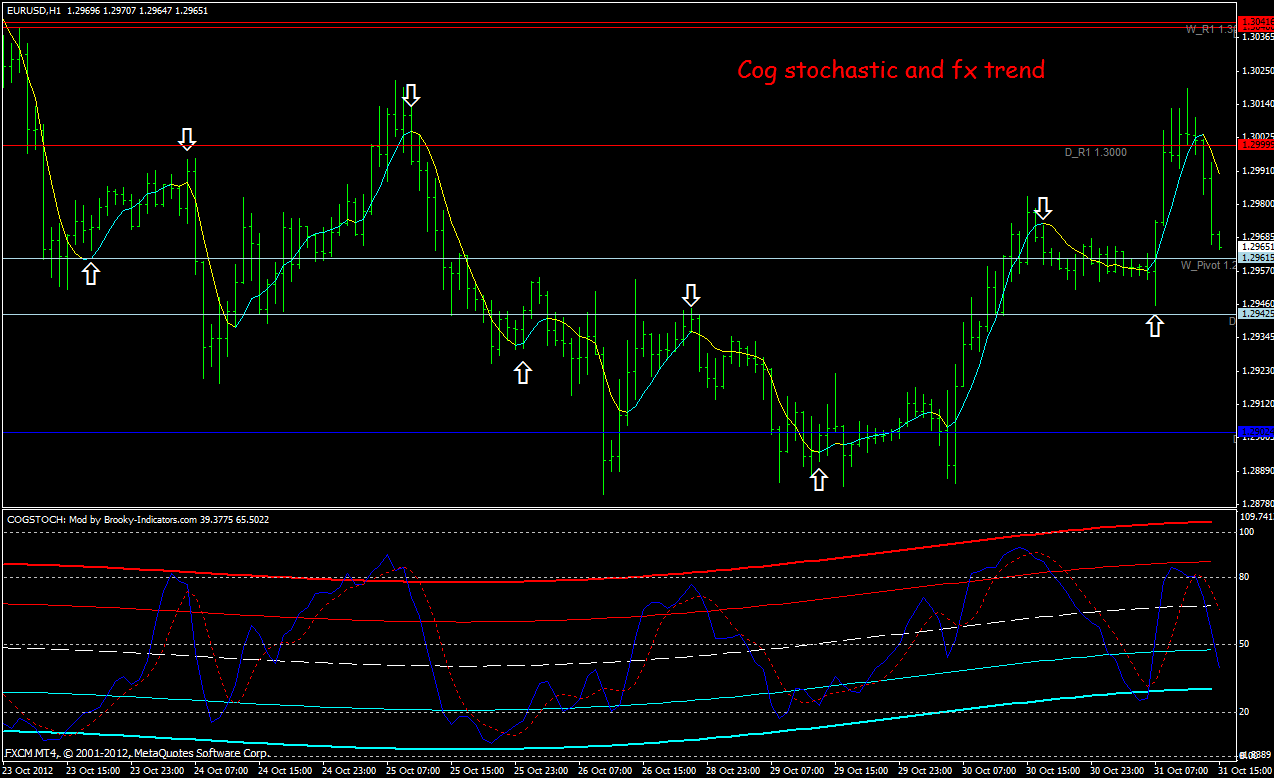This screenshot has width=1274, height=778.
Task: Click the 24 Oct 07:00 time label
Action: tap(222, 771)
